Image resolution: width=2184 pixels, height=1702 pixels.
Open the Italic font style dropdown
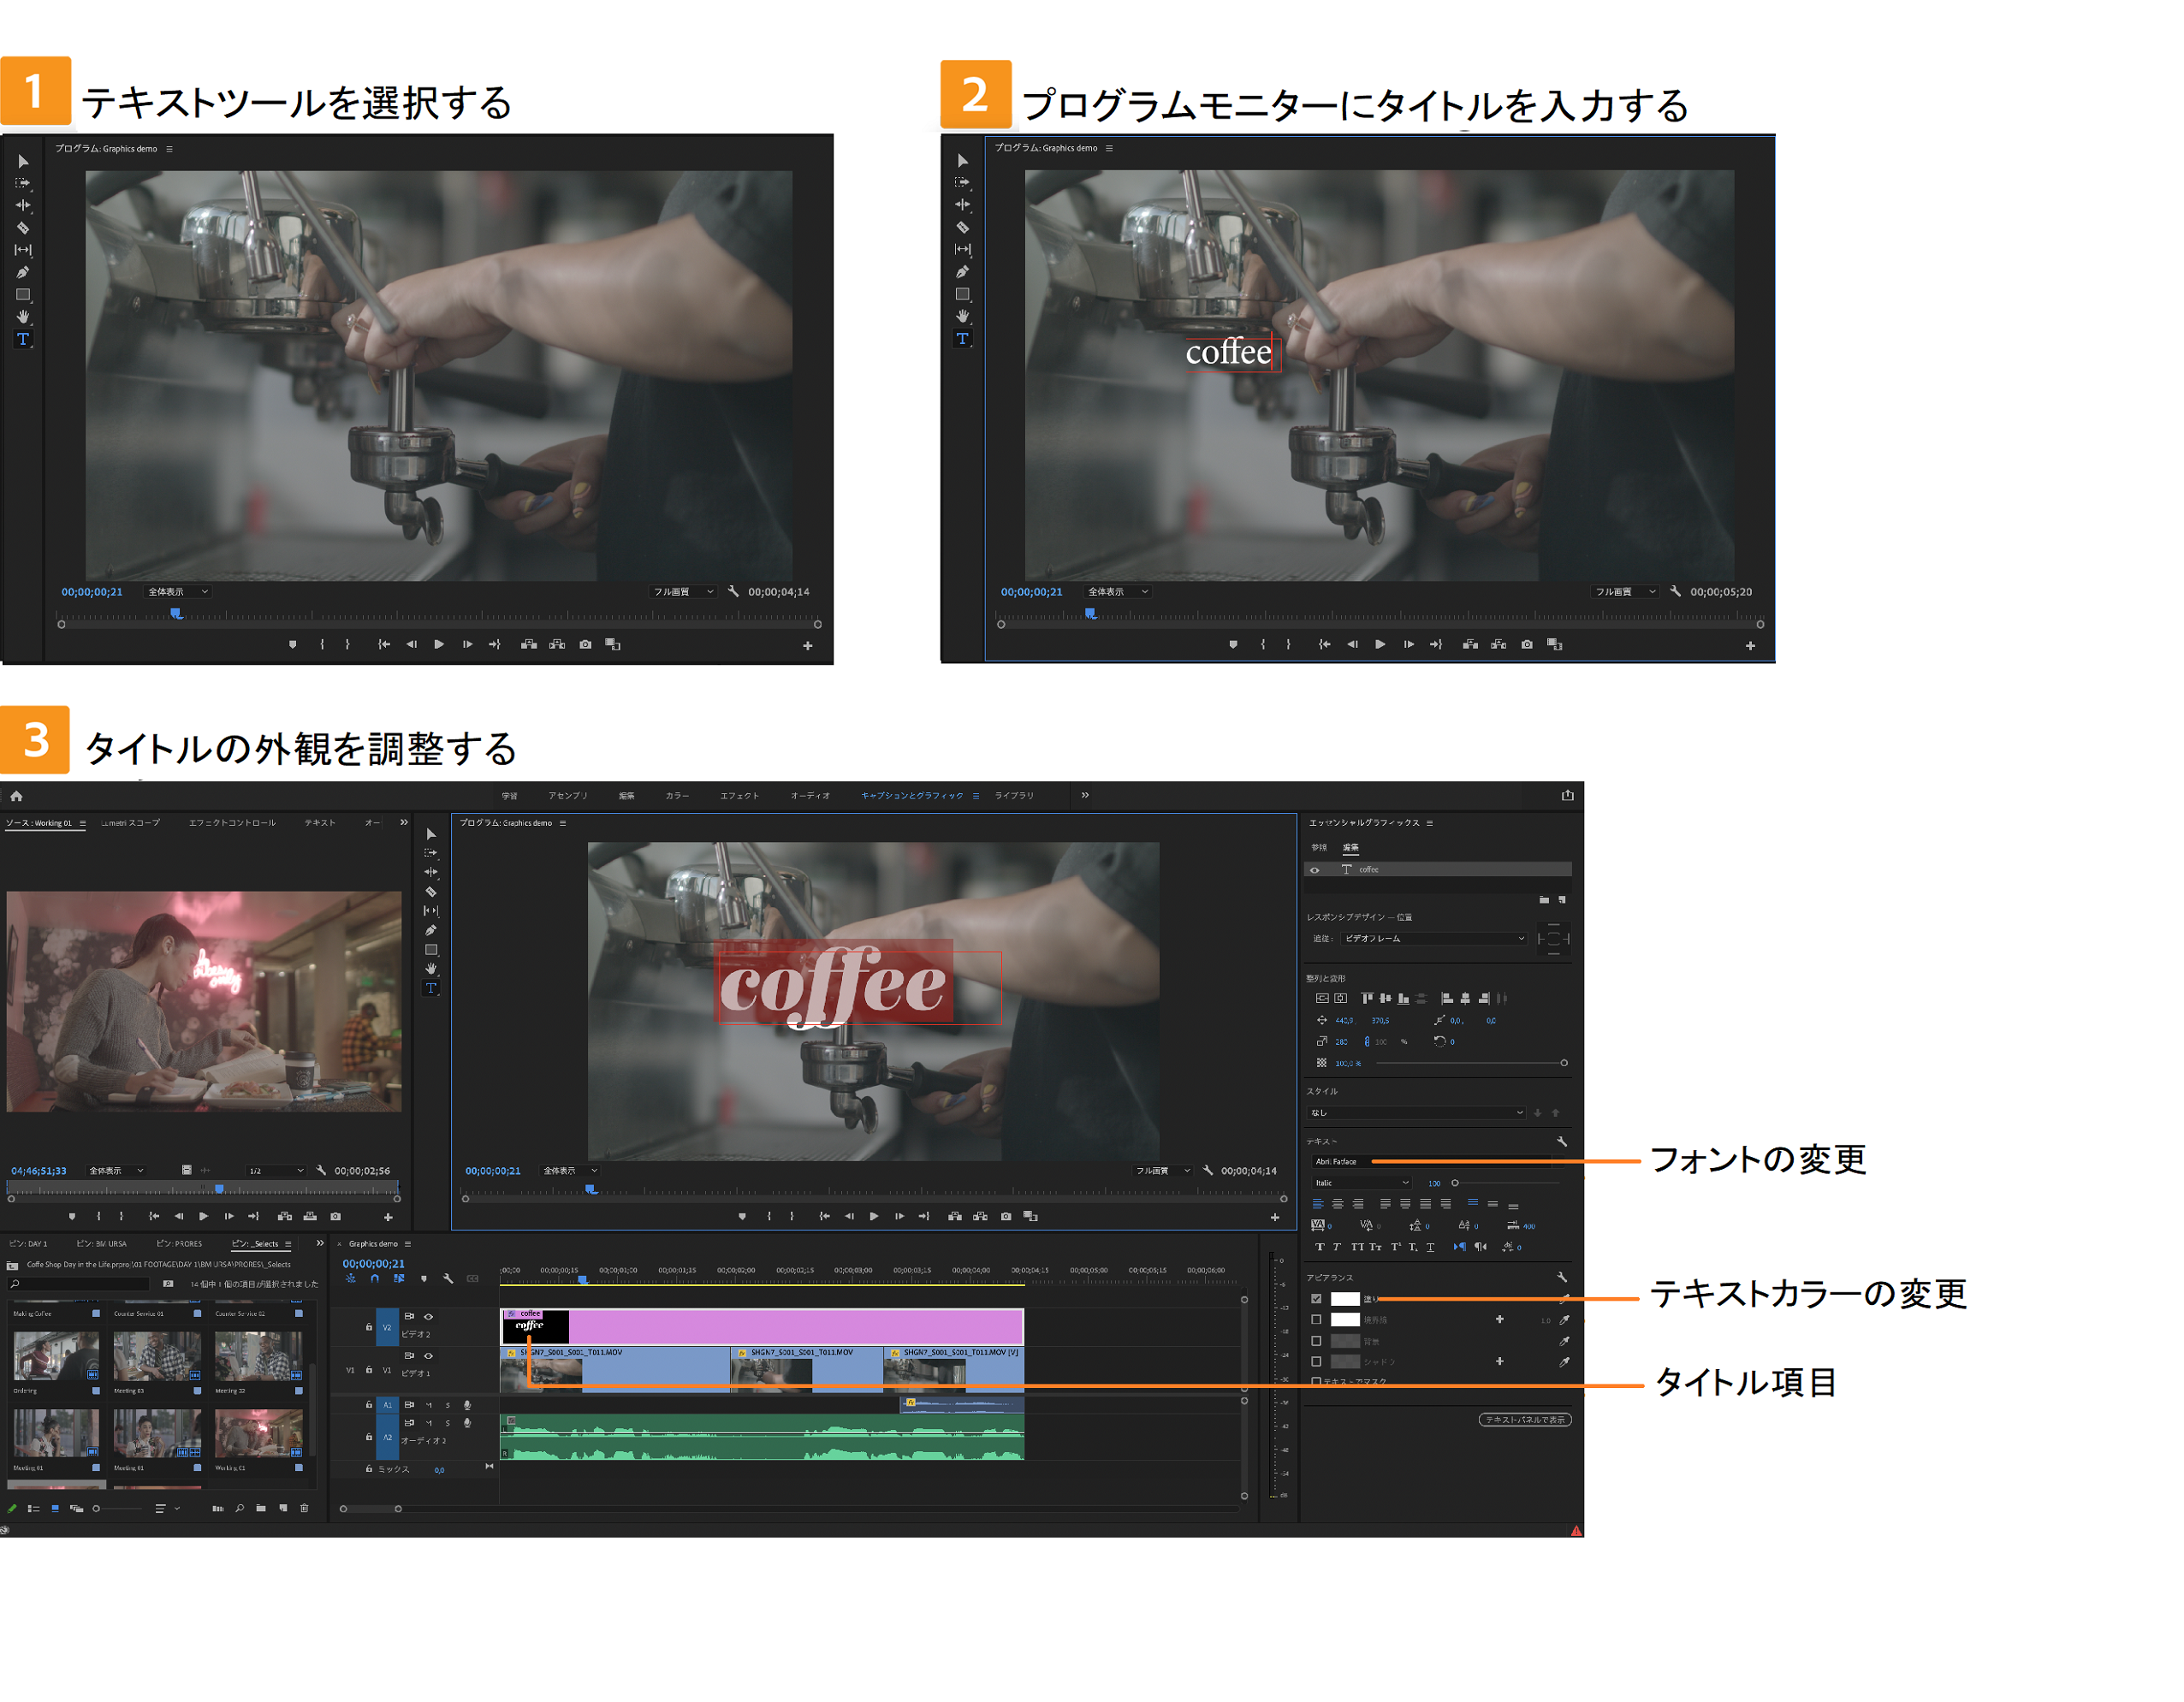click(x=1361, y=1183)
